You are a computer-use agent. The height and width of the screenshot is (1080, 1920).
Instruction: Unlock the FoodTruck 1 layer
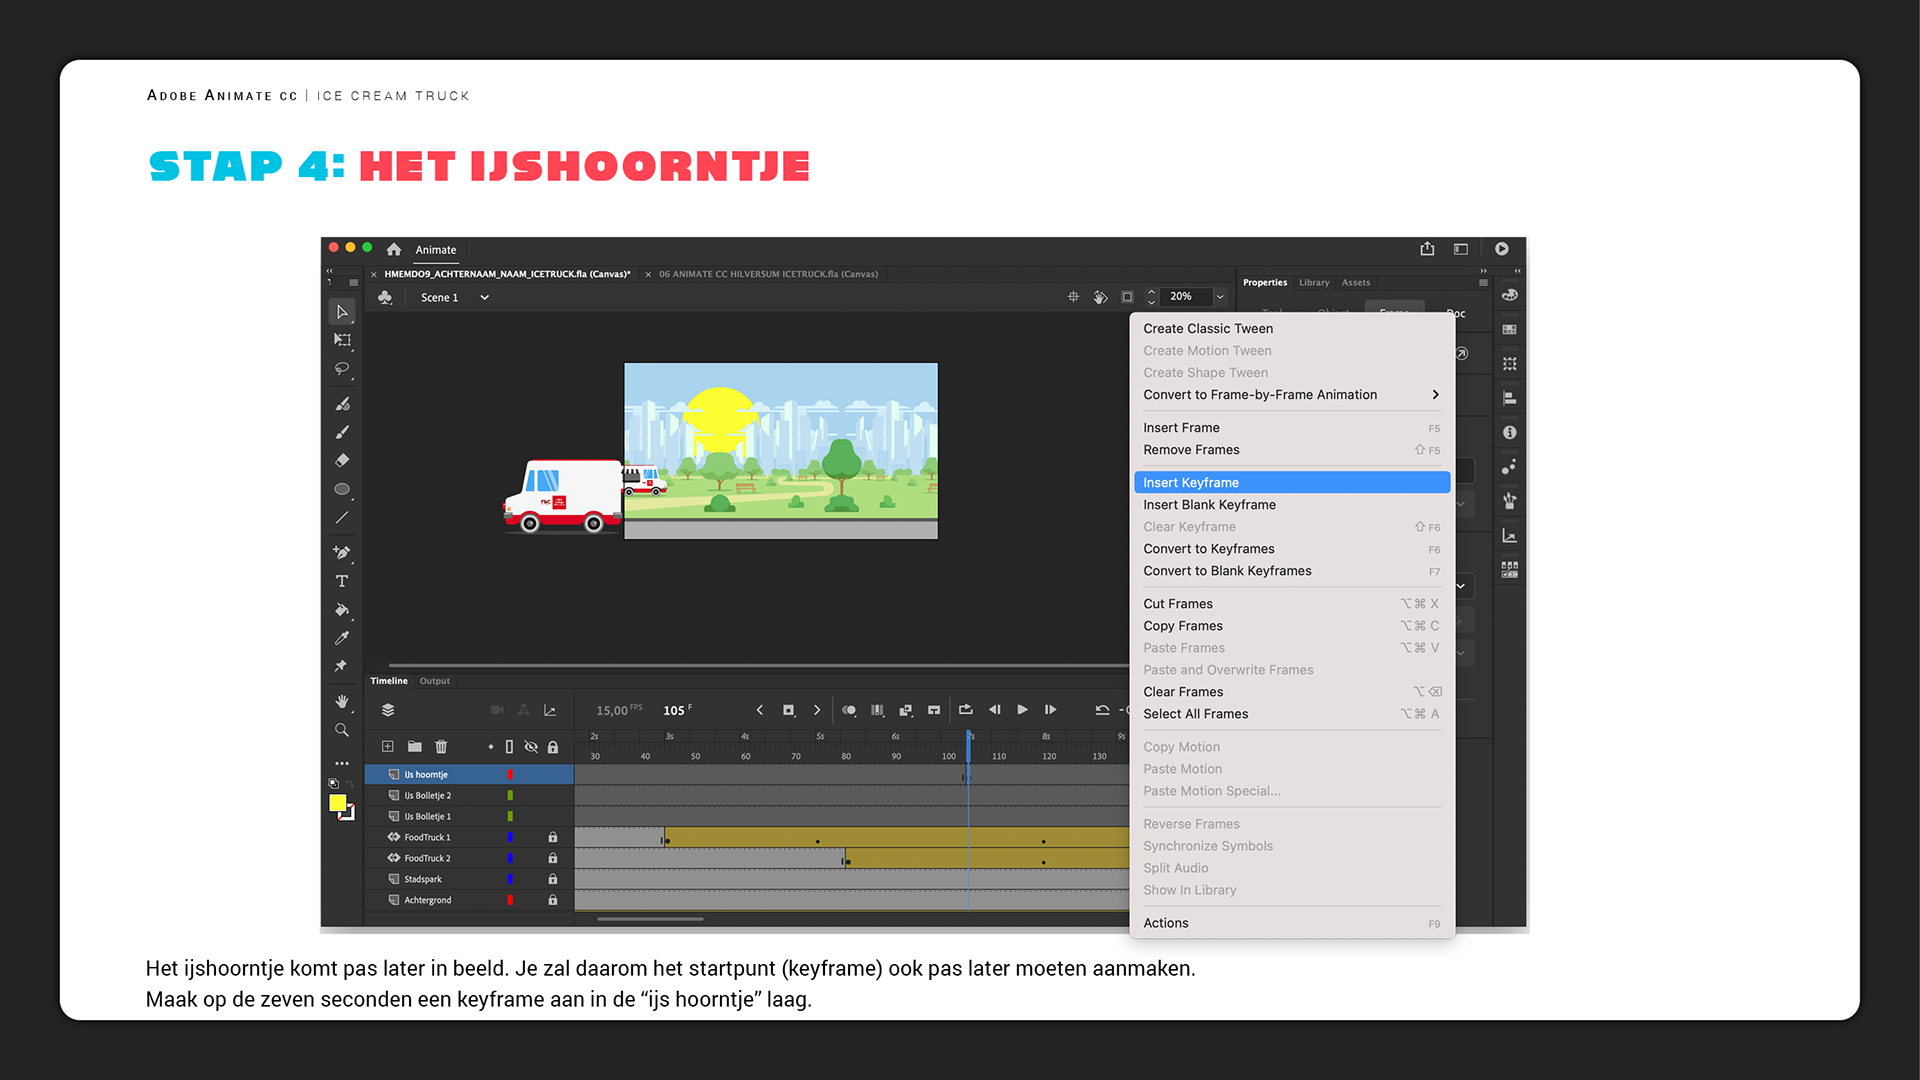552,837
